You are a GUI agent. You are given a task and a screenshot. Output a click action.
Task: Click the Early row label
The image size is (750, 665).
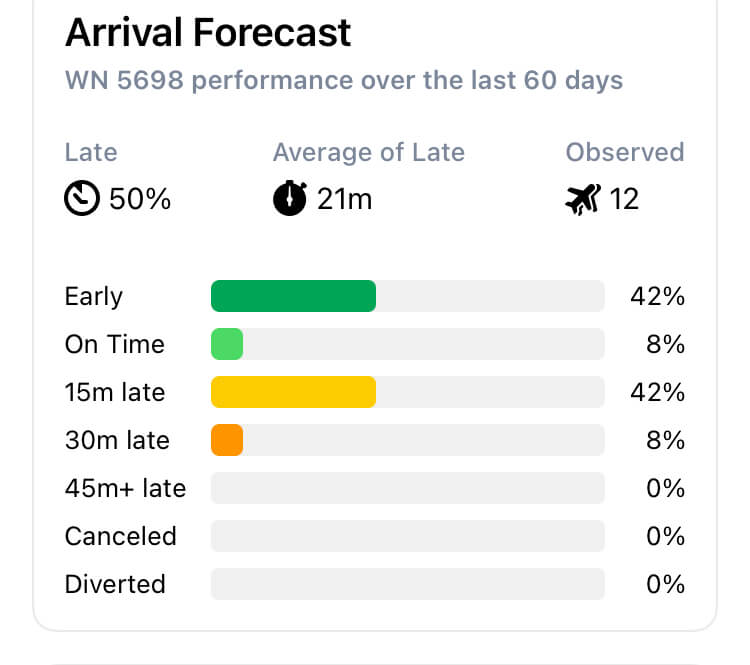tap(94, 297)
